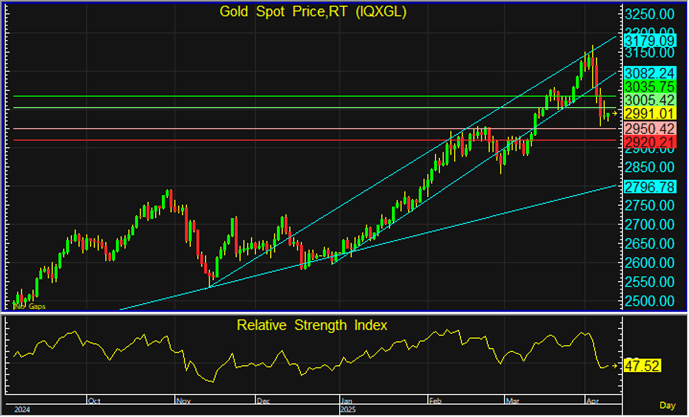Click the red 2920.21 support price label
The height and width of the screenshot is (417, 689).
click(651, 143)
